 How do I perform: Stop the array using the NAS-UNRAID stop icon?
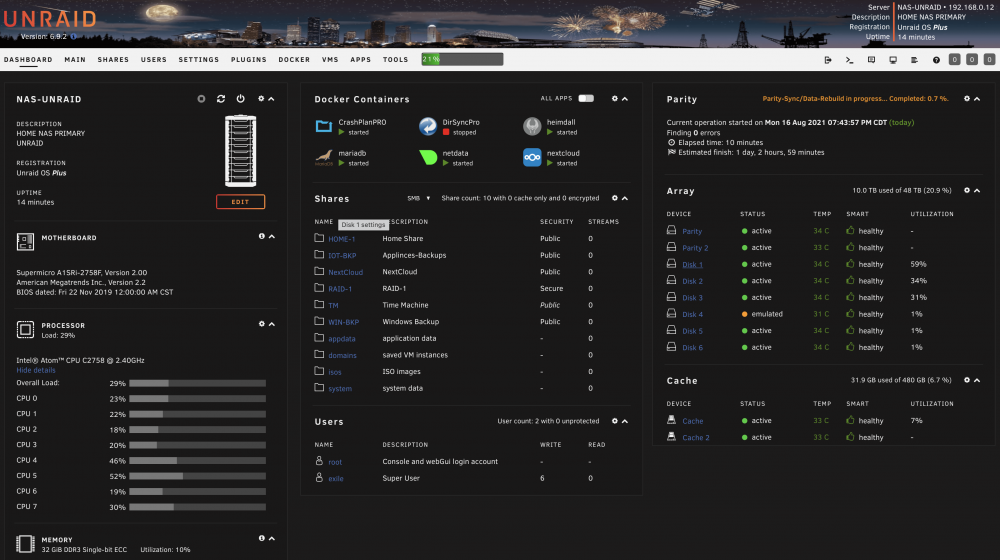201,99
